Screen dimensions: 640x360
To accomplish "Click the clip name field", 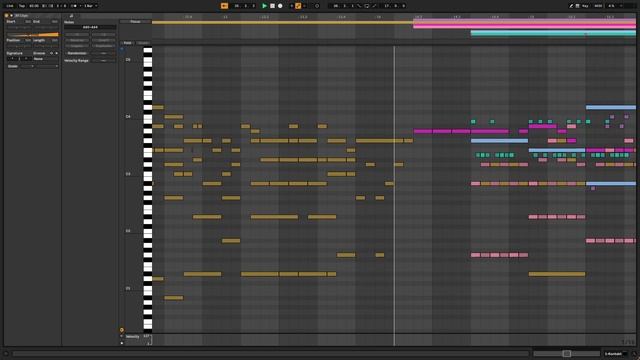I will coord(36,16).
